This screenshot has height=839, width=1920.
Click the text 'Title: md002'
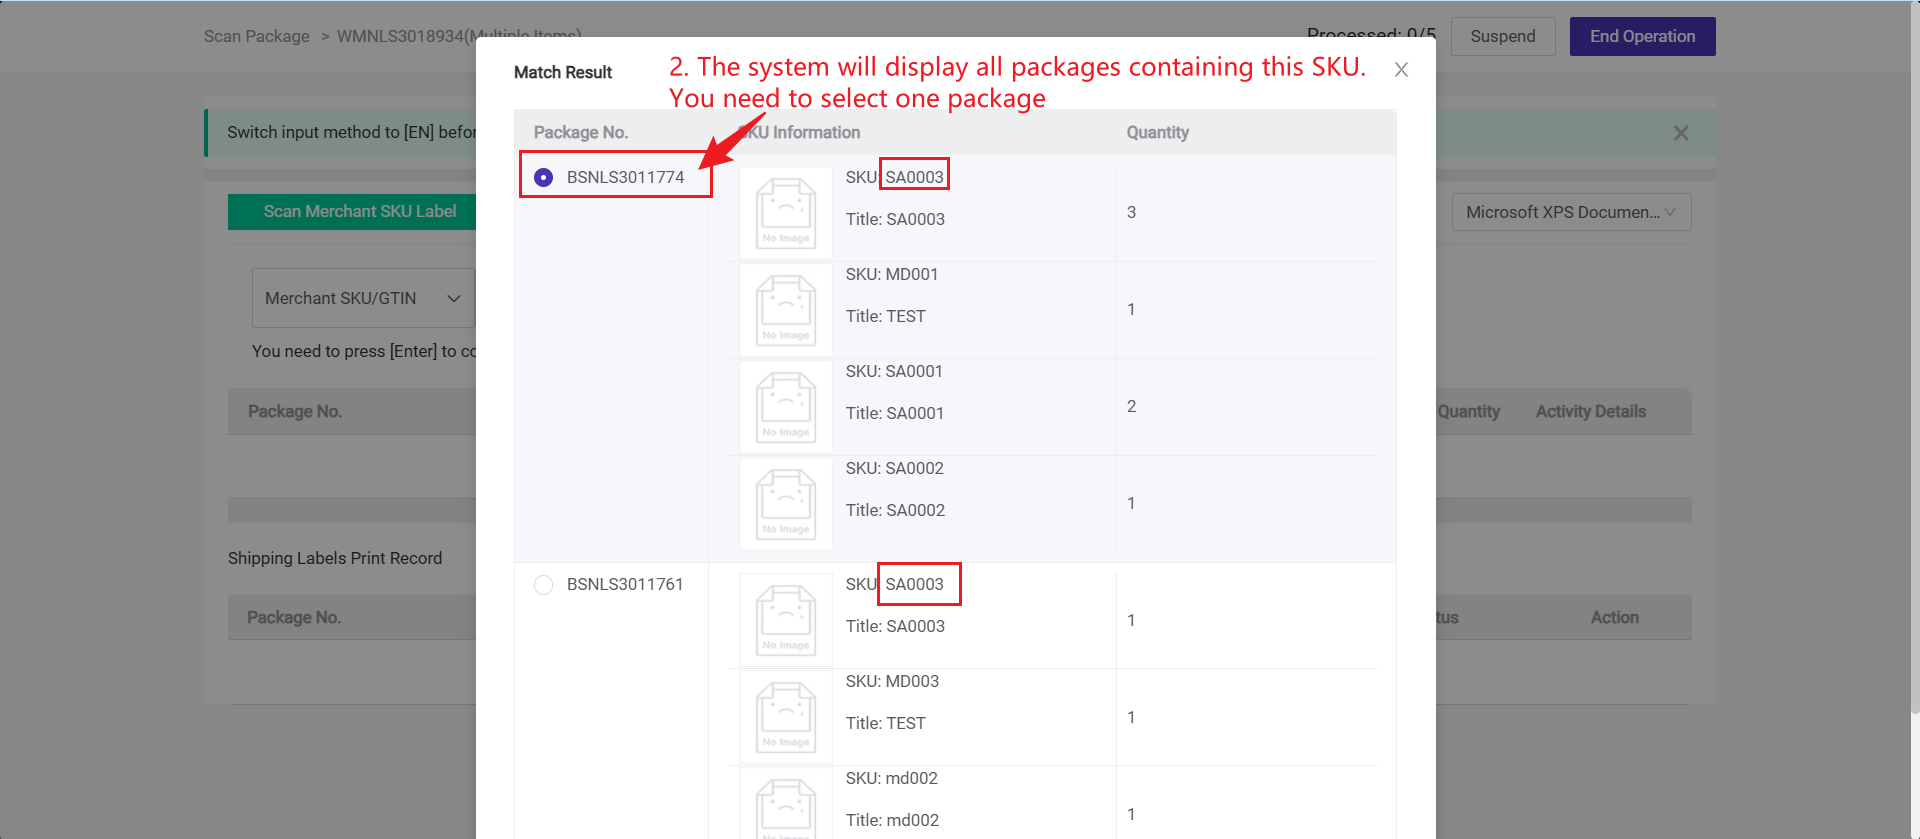click(x=892, y=820)
